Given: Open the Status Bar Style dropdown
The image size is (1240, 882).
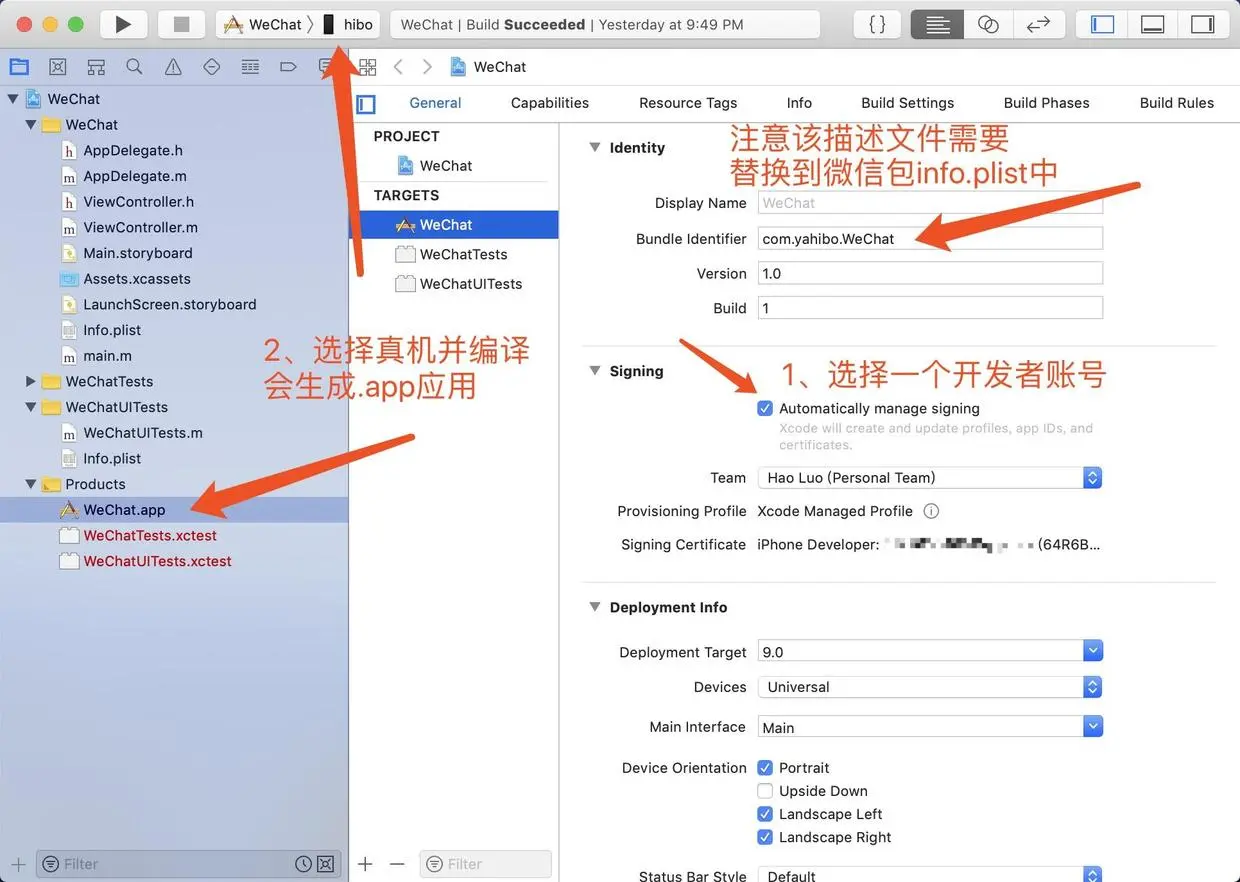Looking at the screenshot, I should point(929,876).
